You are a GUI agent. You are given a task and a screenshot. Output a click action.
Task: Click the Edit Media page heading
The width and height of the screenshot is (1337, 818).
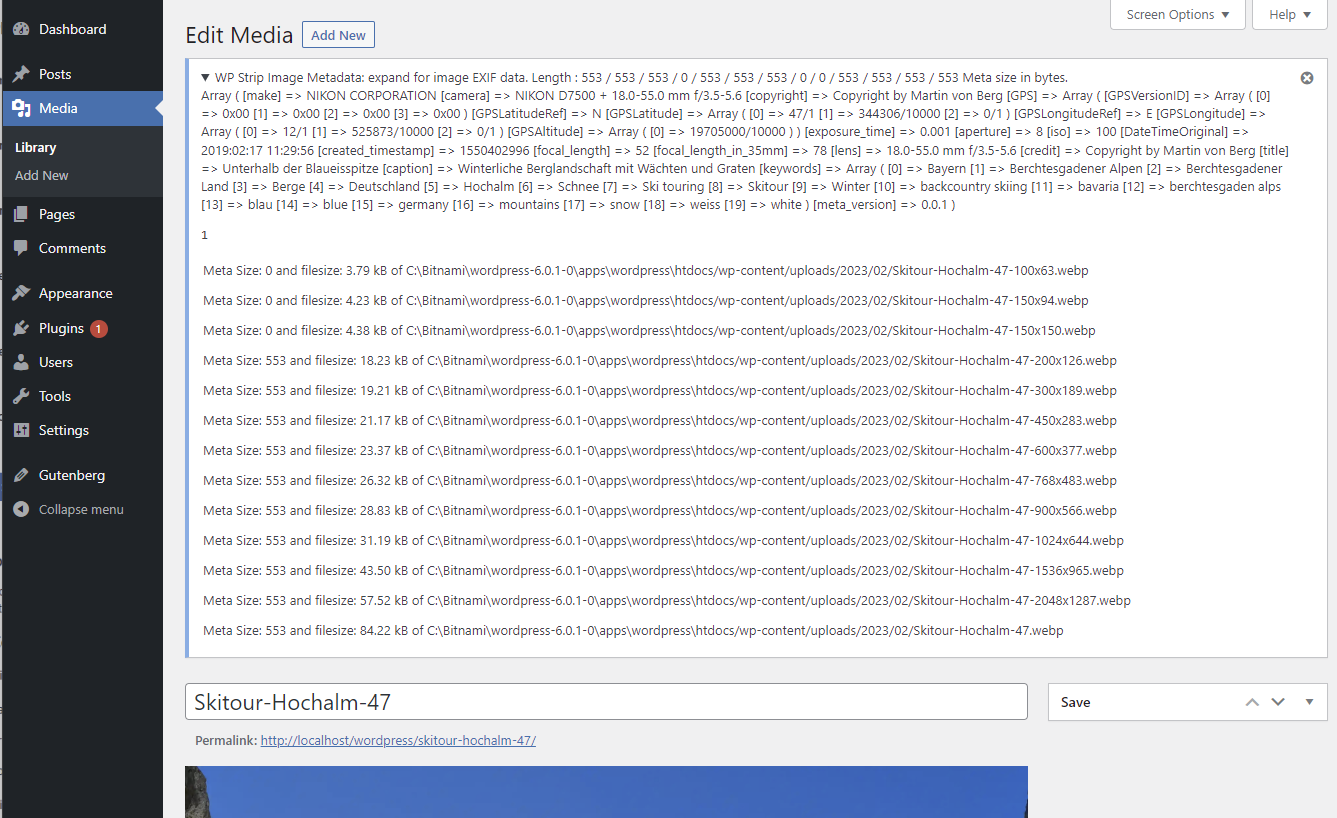(239, 35)
